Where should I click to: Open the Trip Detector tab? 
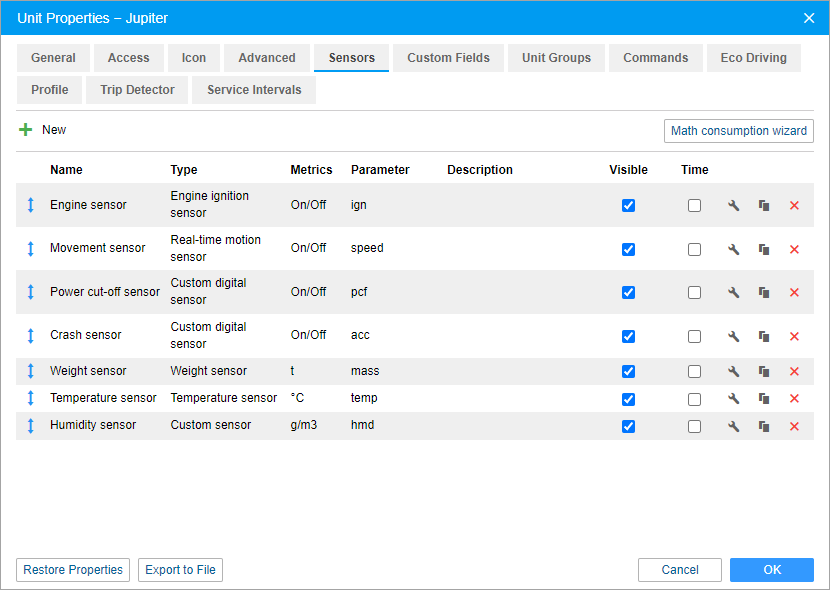coord(137,90)
